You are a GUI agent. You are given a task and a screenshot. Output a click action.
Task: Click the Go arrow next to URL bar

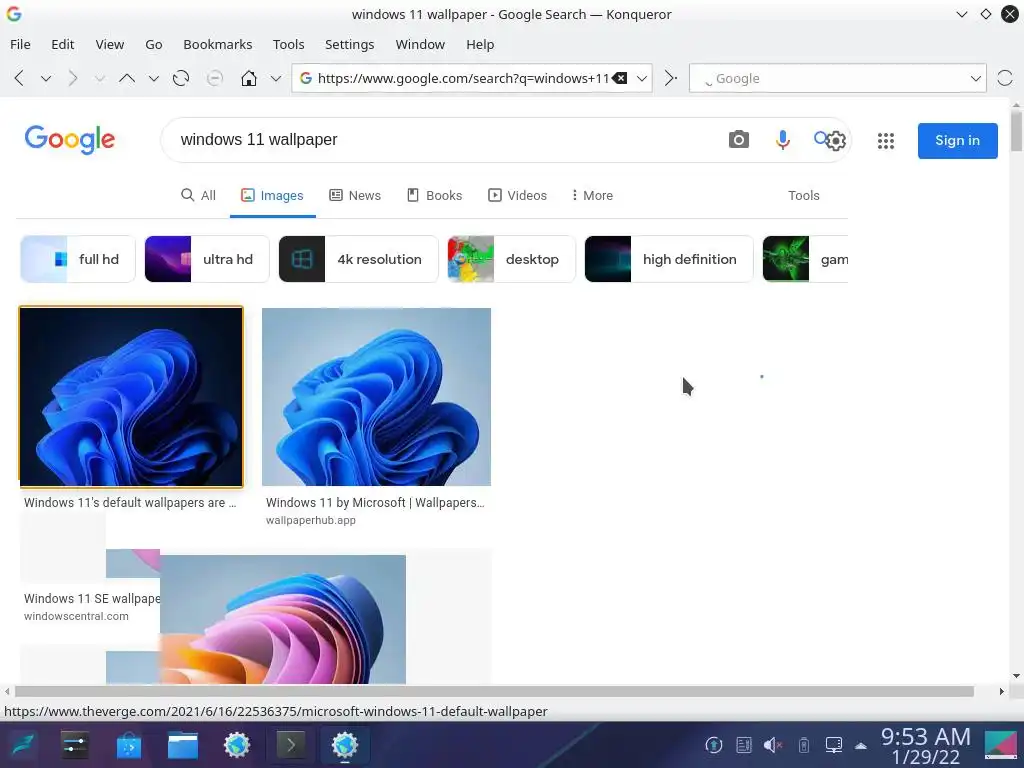(x=670, y=78)
